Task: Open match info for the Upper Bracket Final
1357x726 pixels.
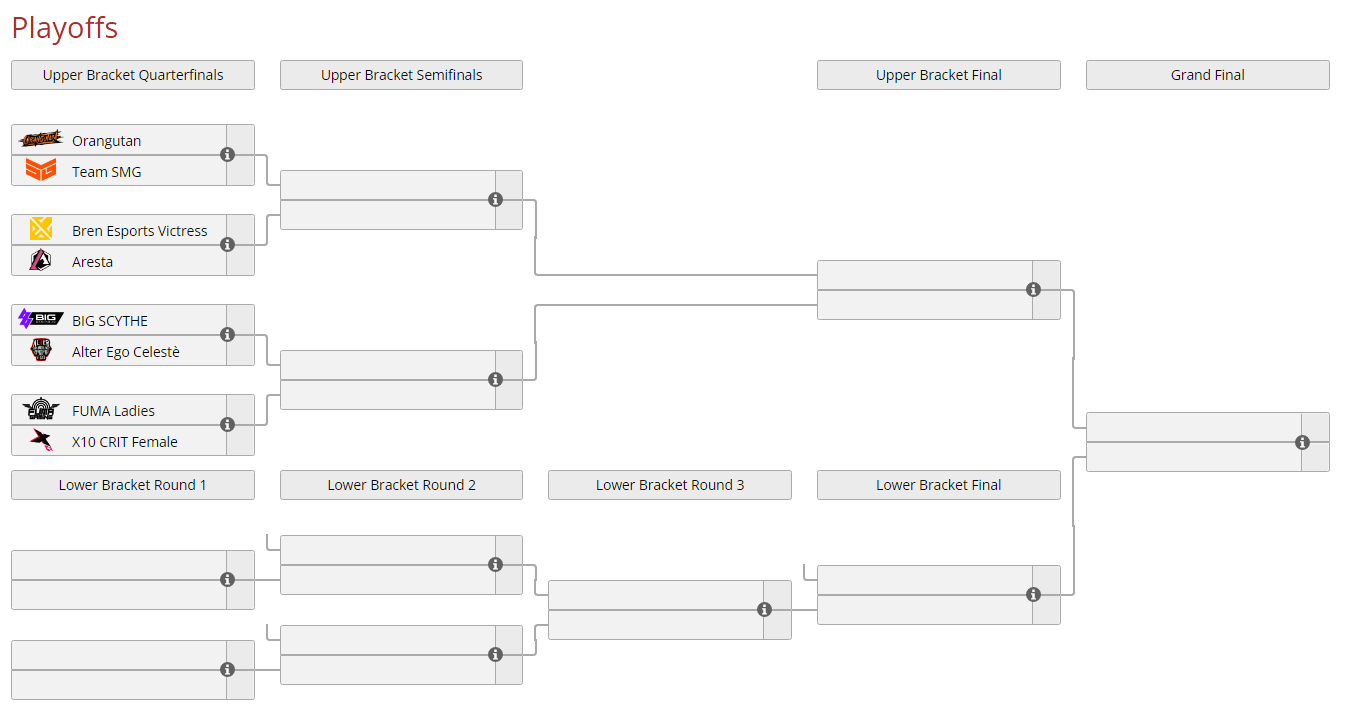Action: (x=1033, y=289)
